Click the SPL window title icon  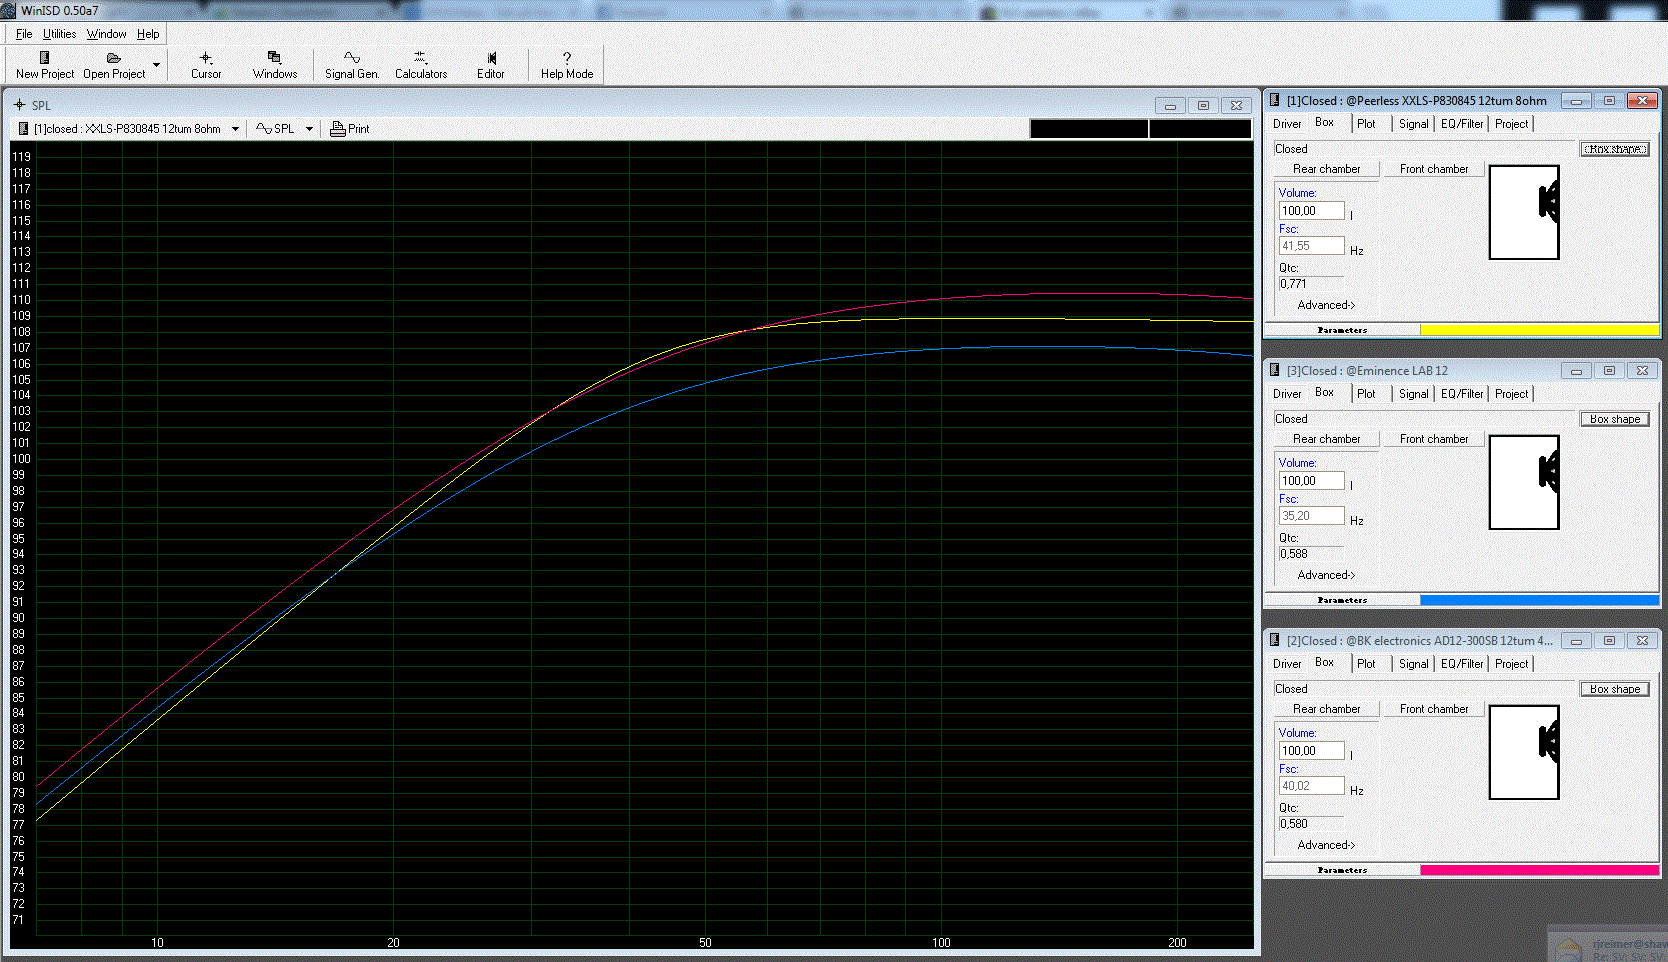(19, 105)
